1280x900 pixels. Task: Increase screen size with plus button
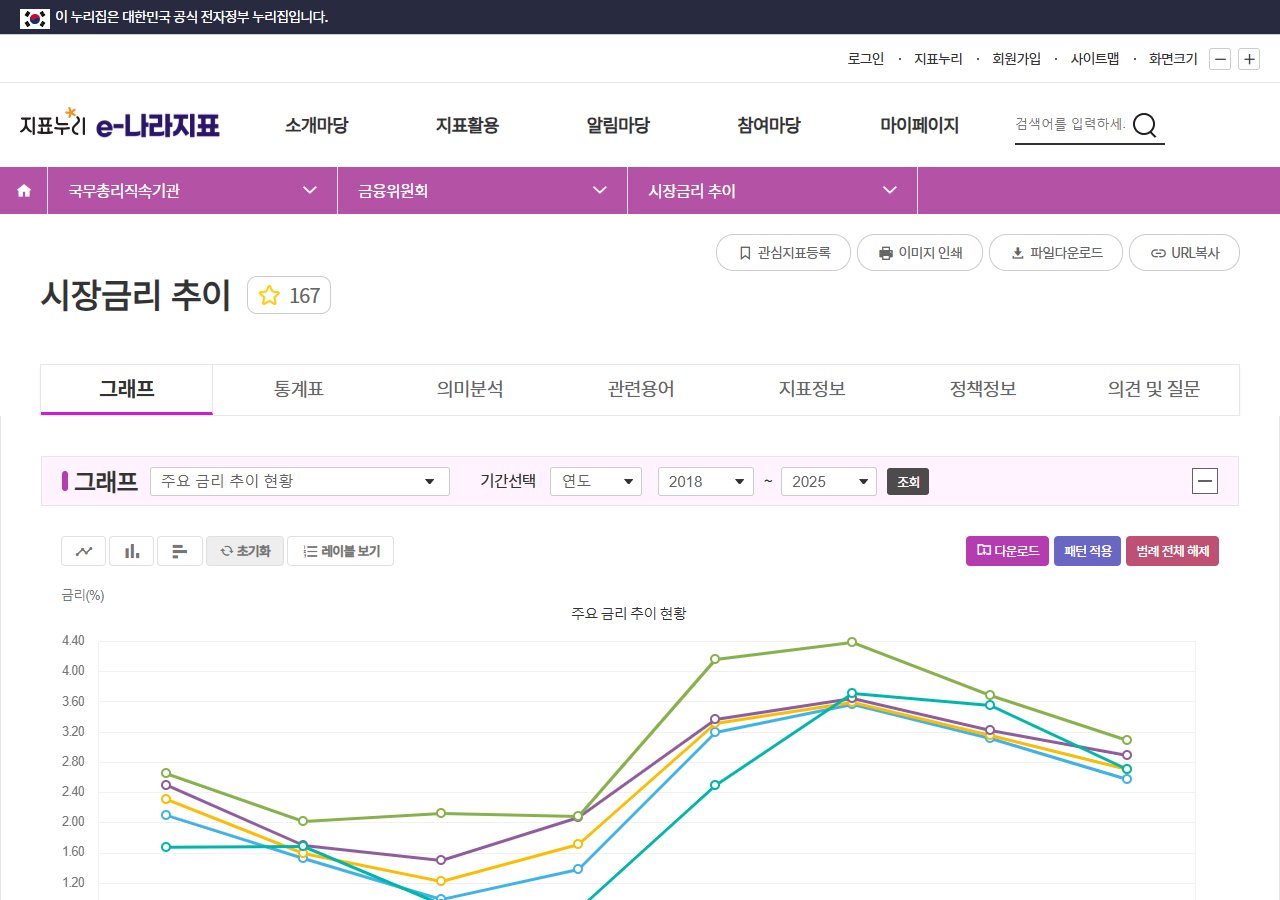(x=1249, y=59)
